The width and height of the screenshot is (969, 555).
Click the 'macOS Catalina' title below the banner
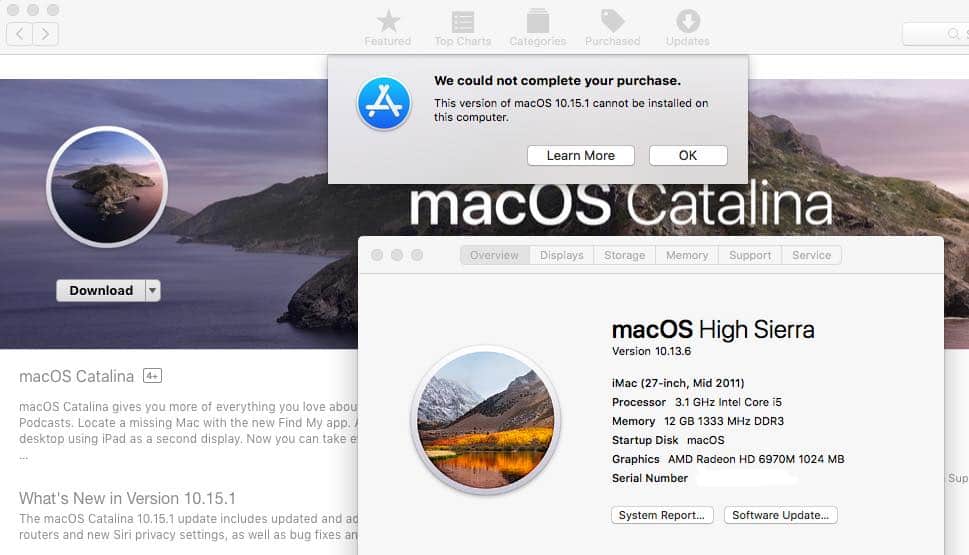tap(76, 376)
